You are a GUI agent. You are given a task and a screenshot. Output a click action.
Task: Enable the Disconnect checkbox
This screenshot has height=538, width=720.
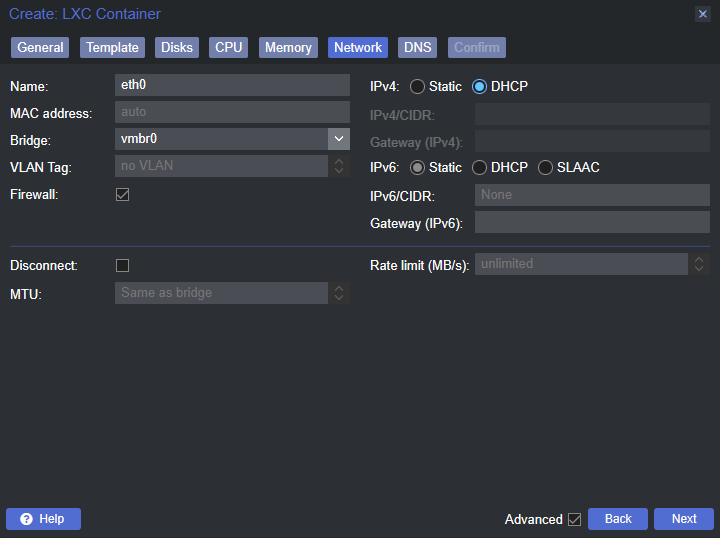[x=123, y=265]
